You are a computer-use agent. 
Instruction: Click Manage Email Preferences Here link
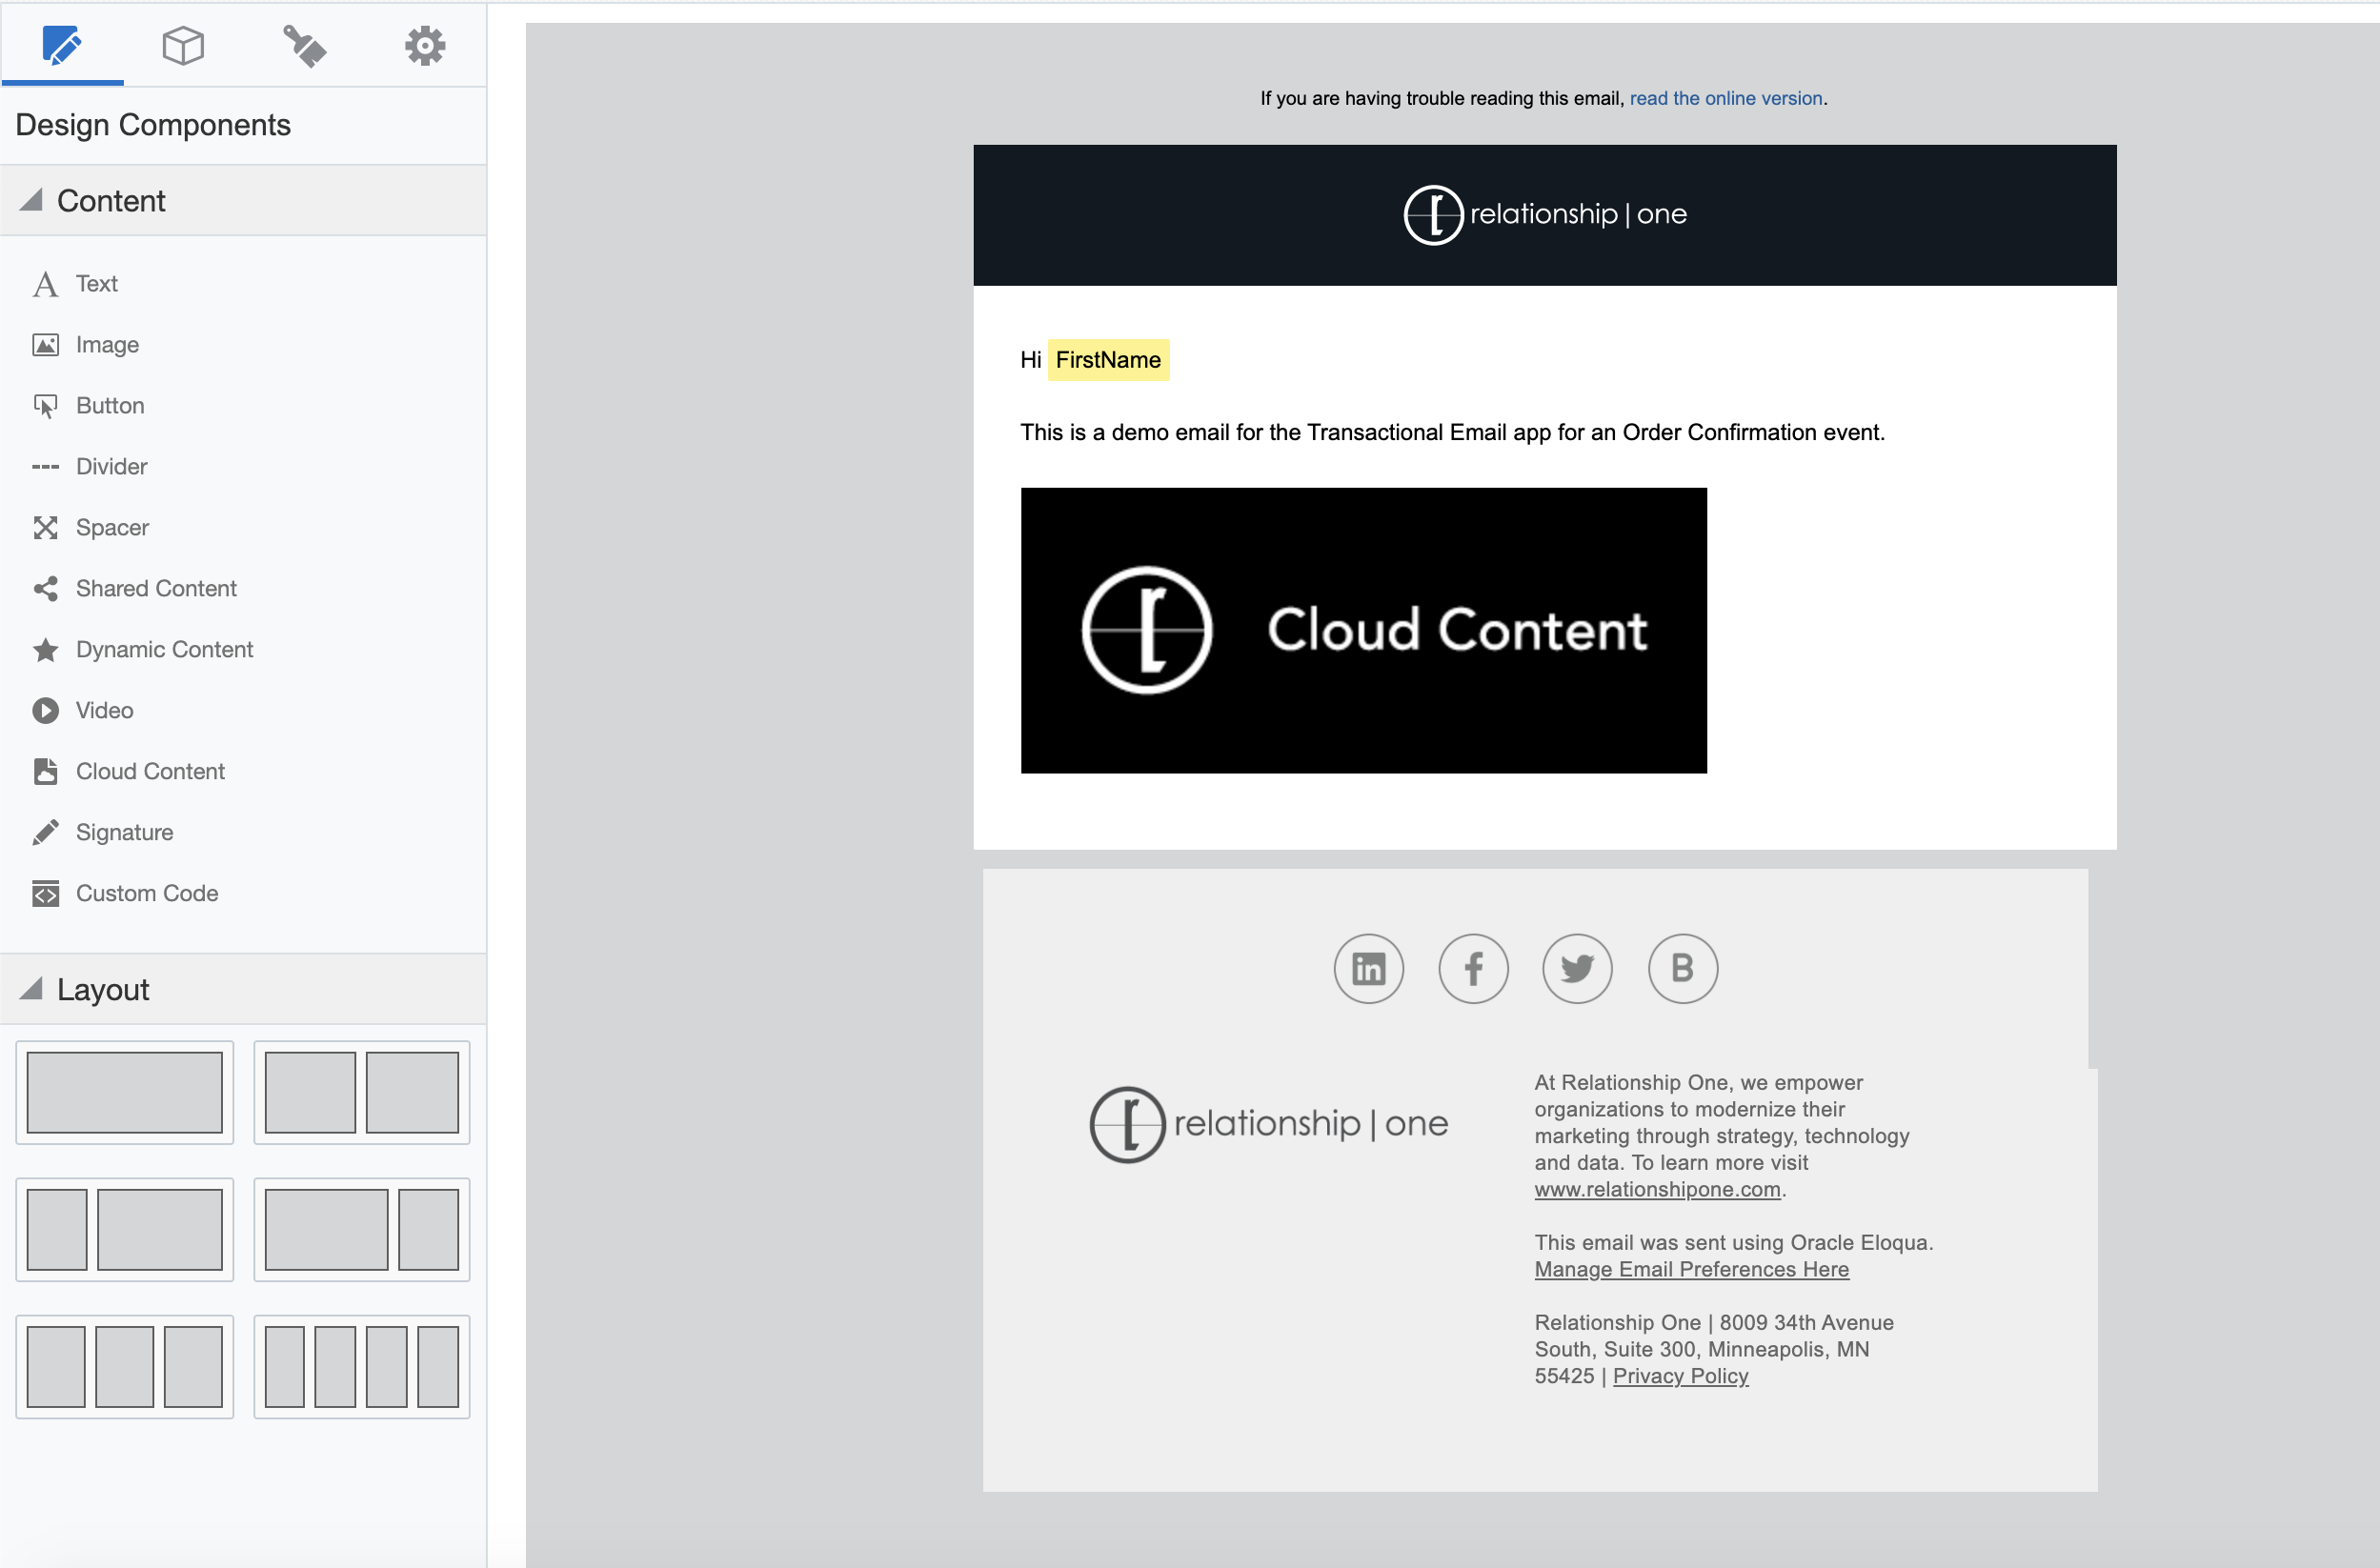(1692, 1269)
